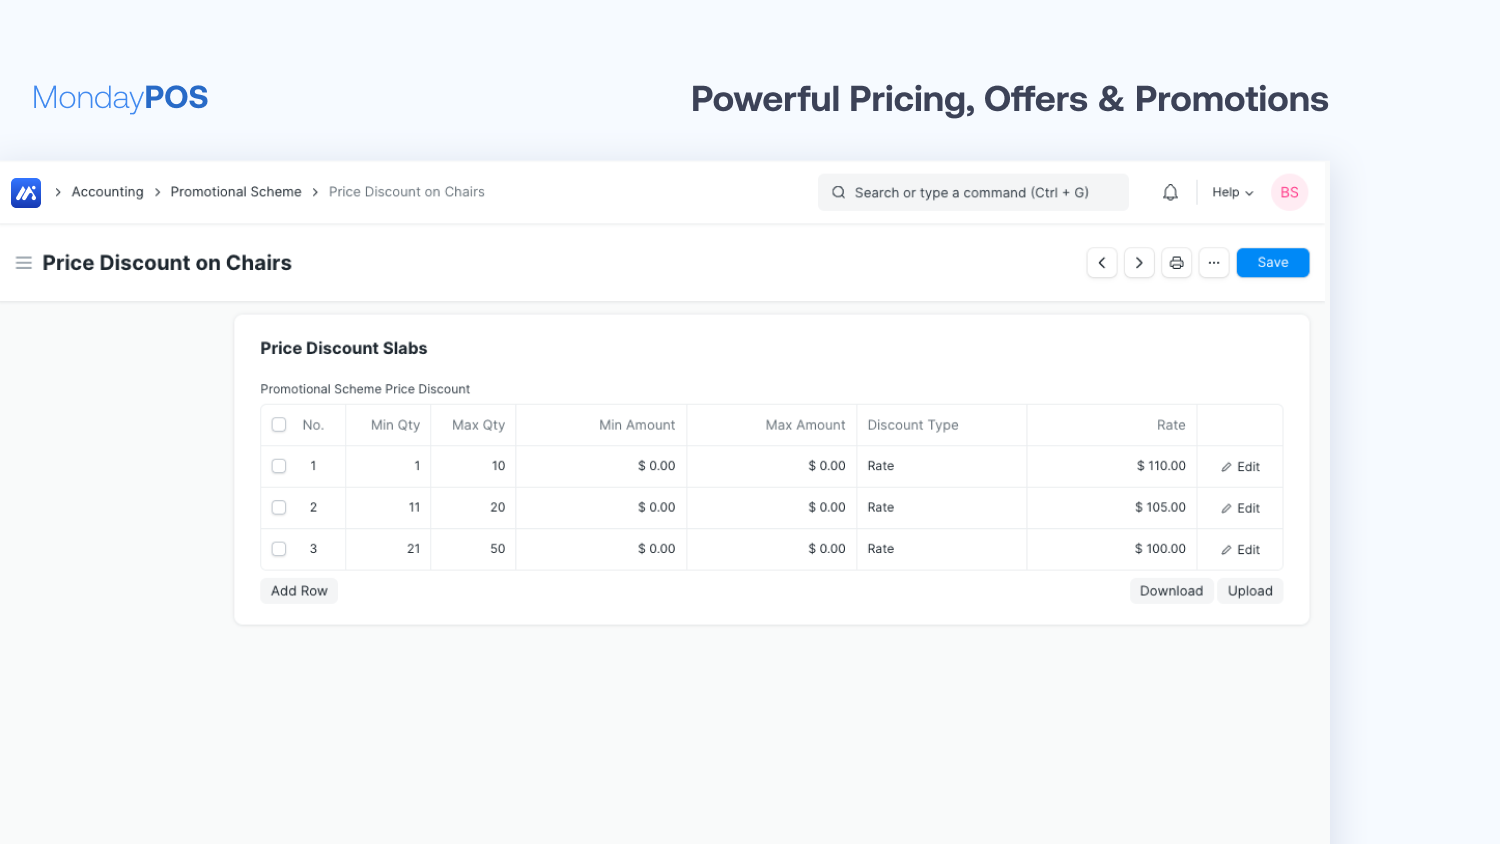
Task: Add a new row to slabs
Action: pyautogui.click(x=299, y=591)
